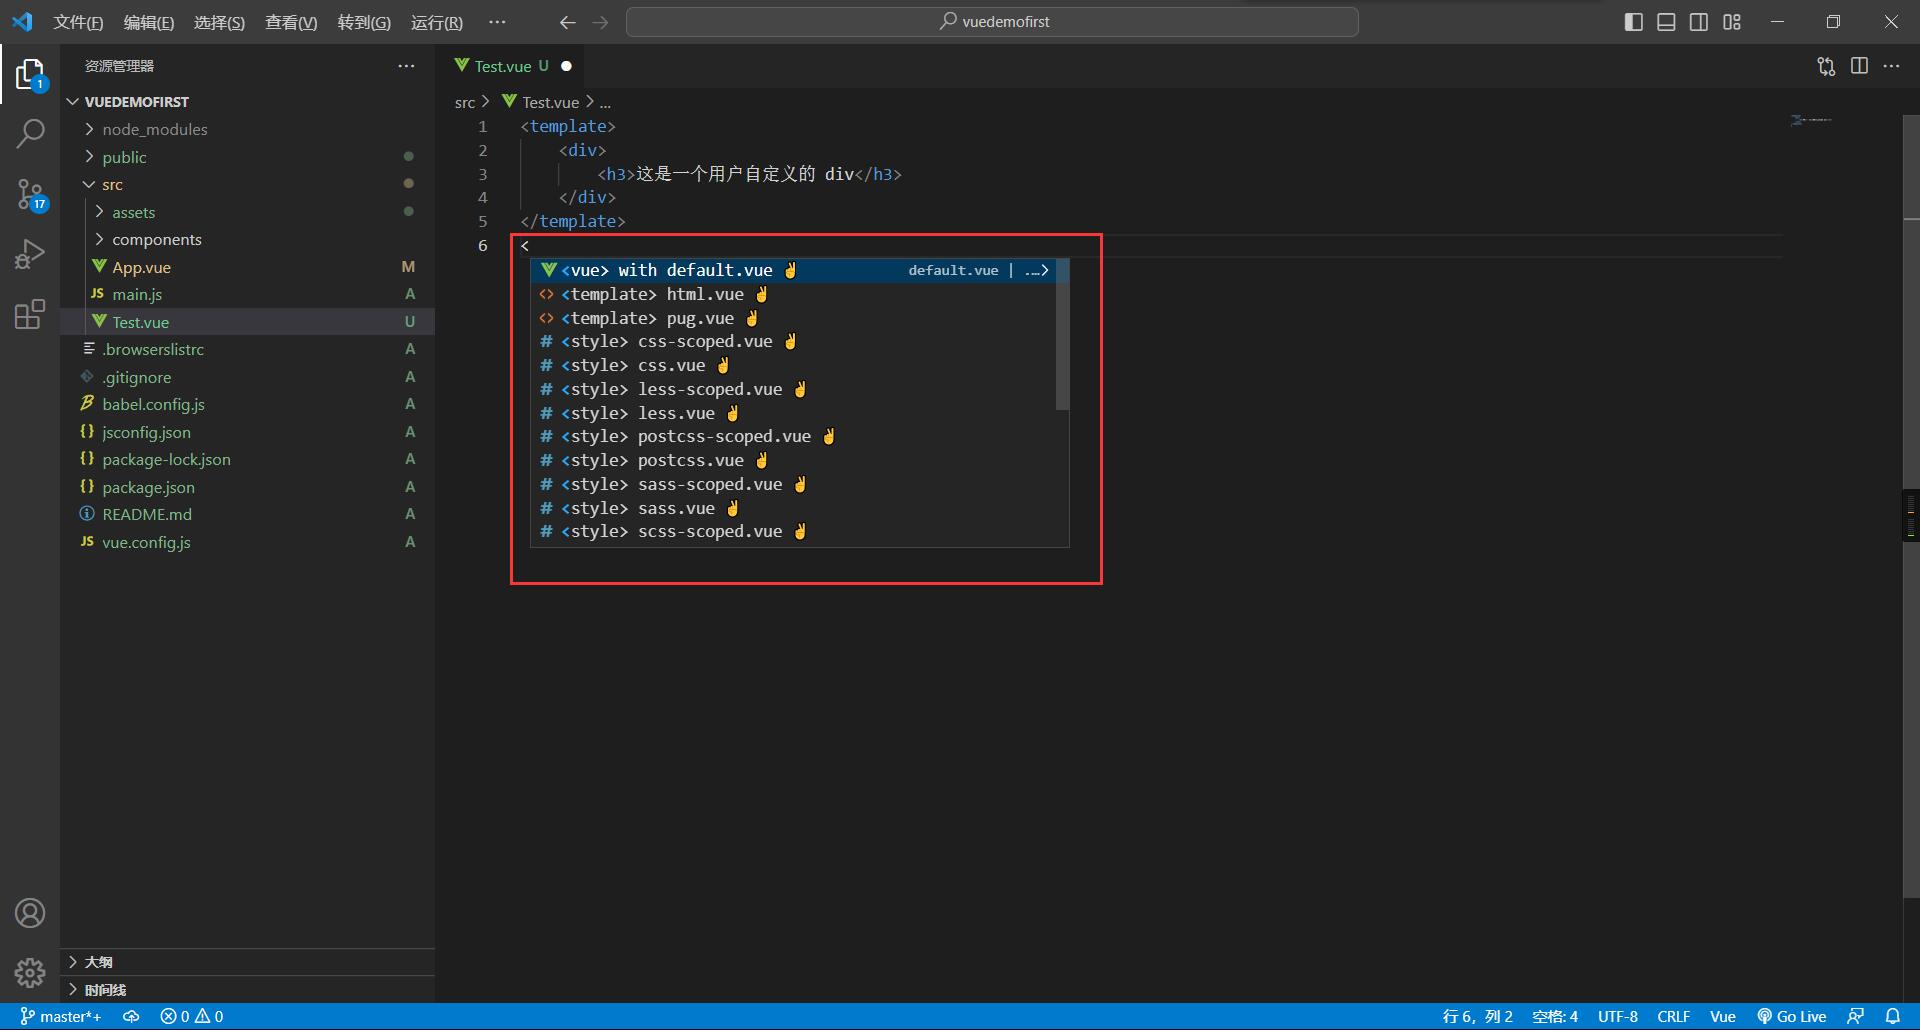Open errors and warnings indicator
The image size is (1920, 1030).
click(x=192, y=1016)
